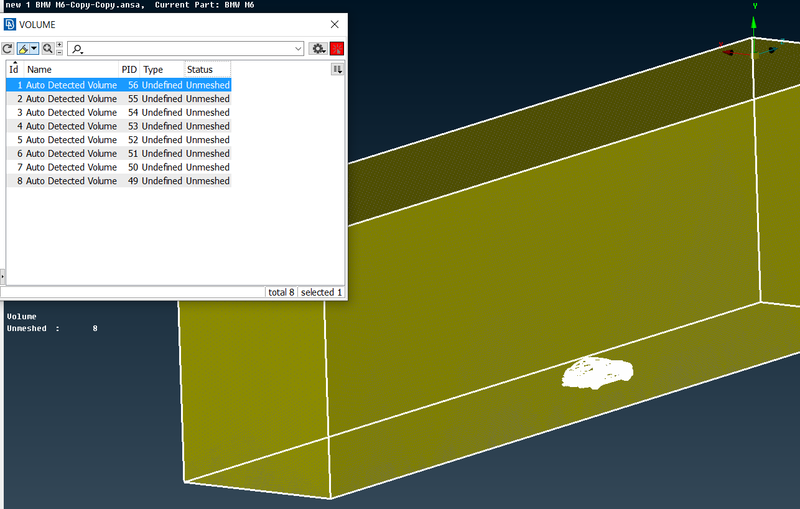Open the gear settings menu

click(318, 49)
